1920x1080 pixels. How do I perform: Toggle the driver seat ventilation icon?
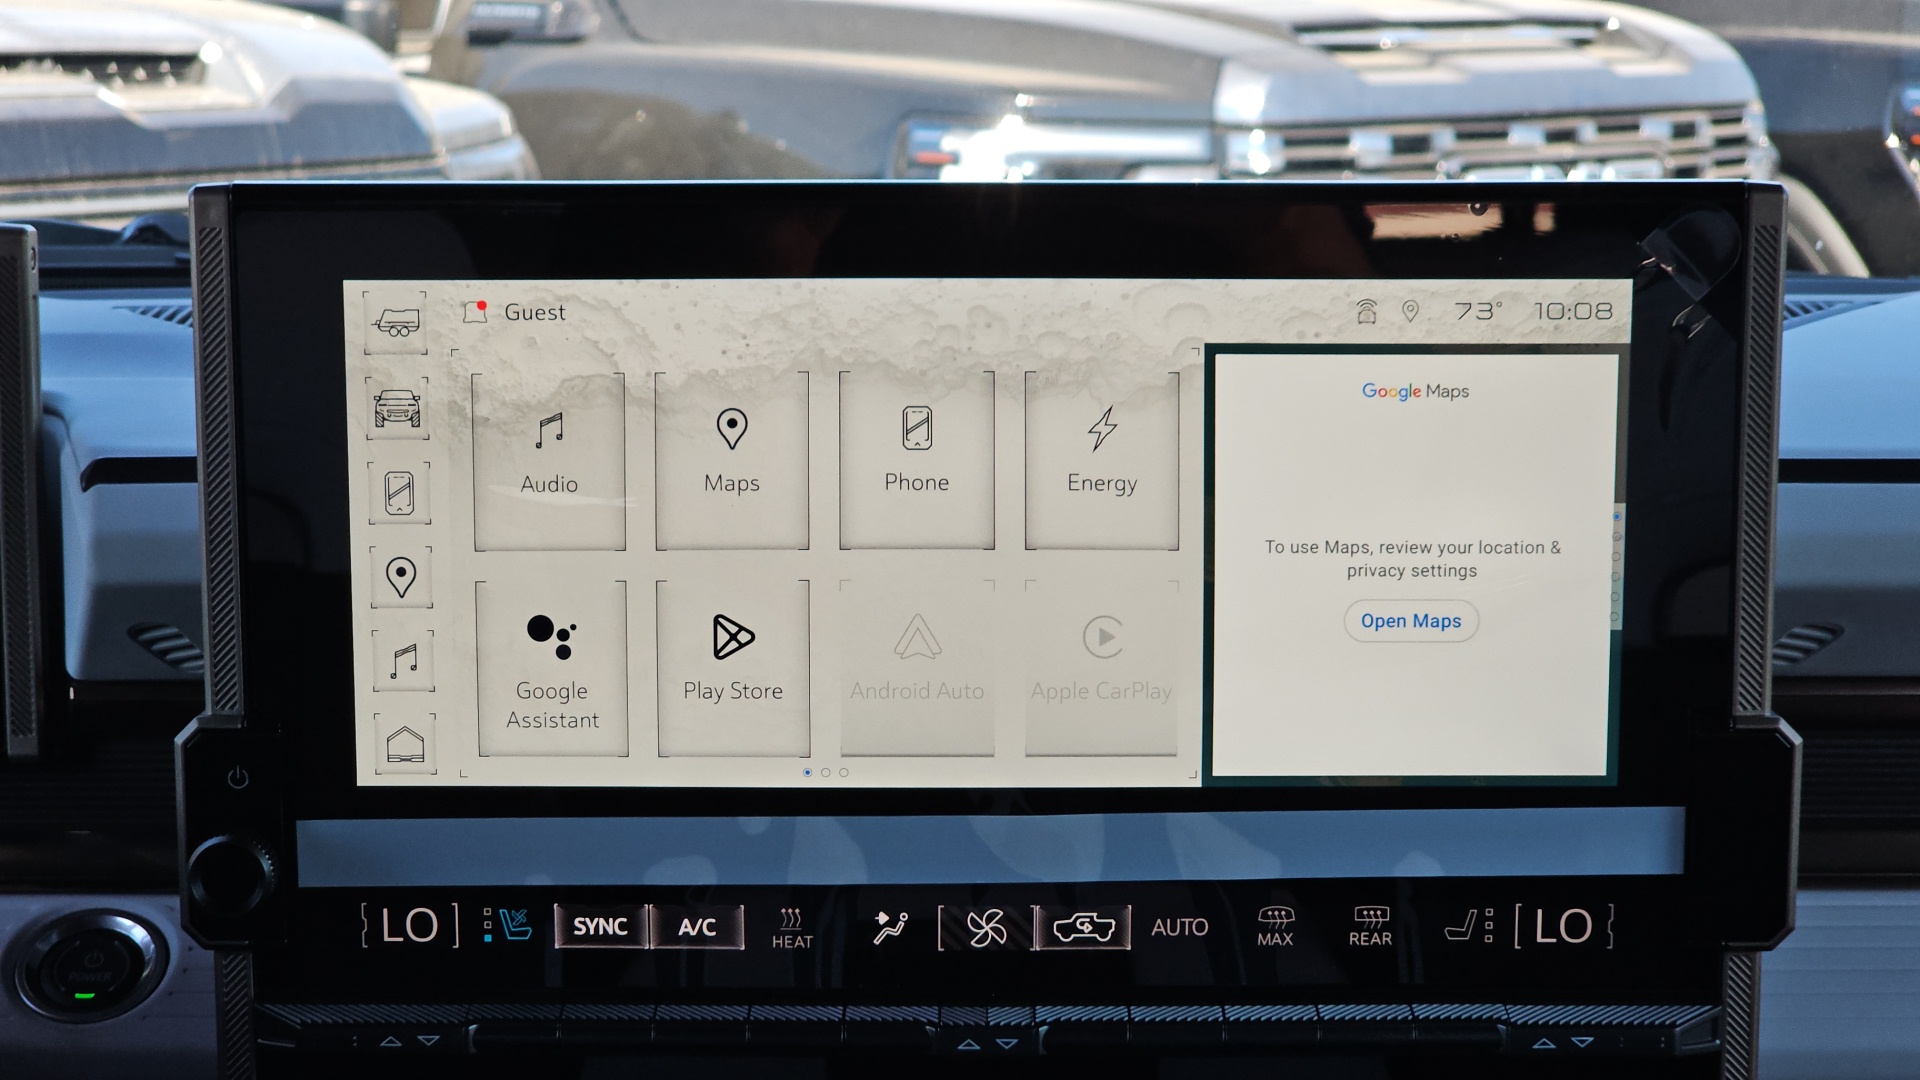(x=508, y=925)
